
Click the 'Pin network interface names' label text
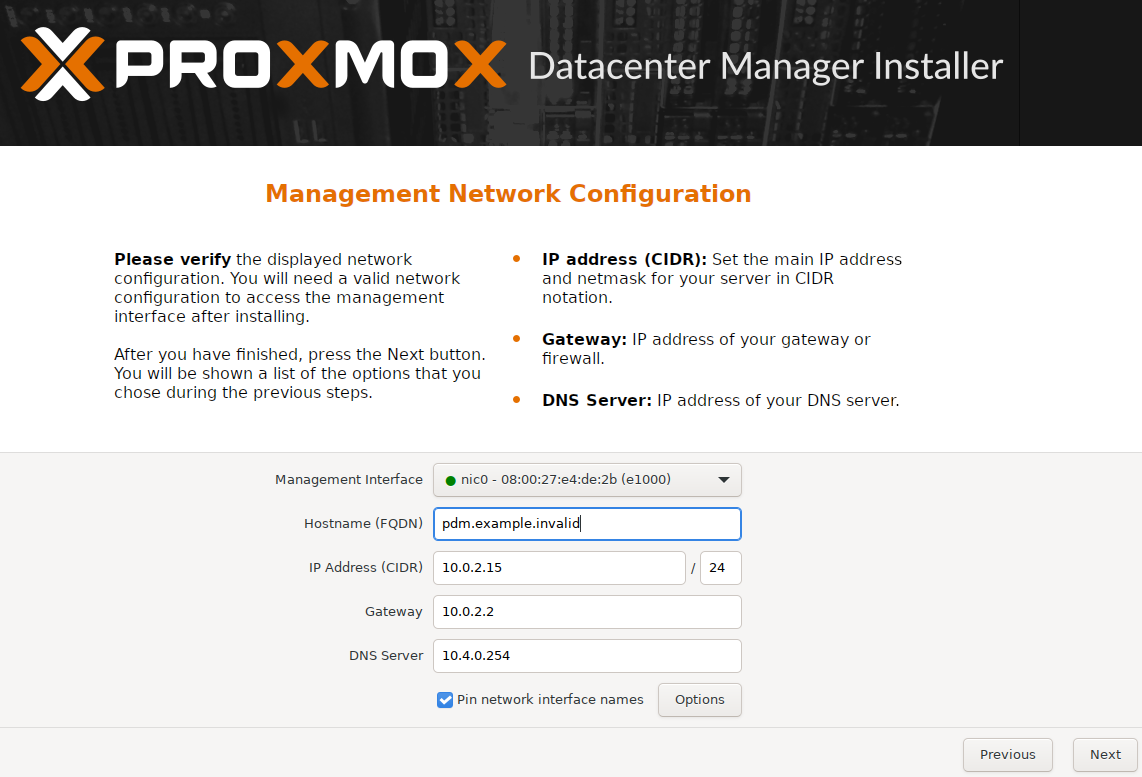coord(550,700)
